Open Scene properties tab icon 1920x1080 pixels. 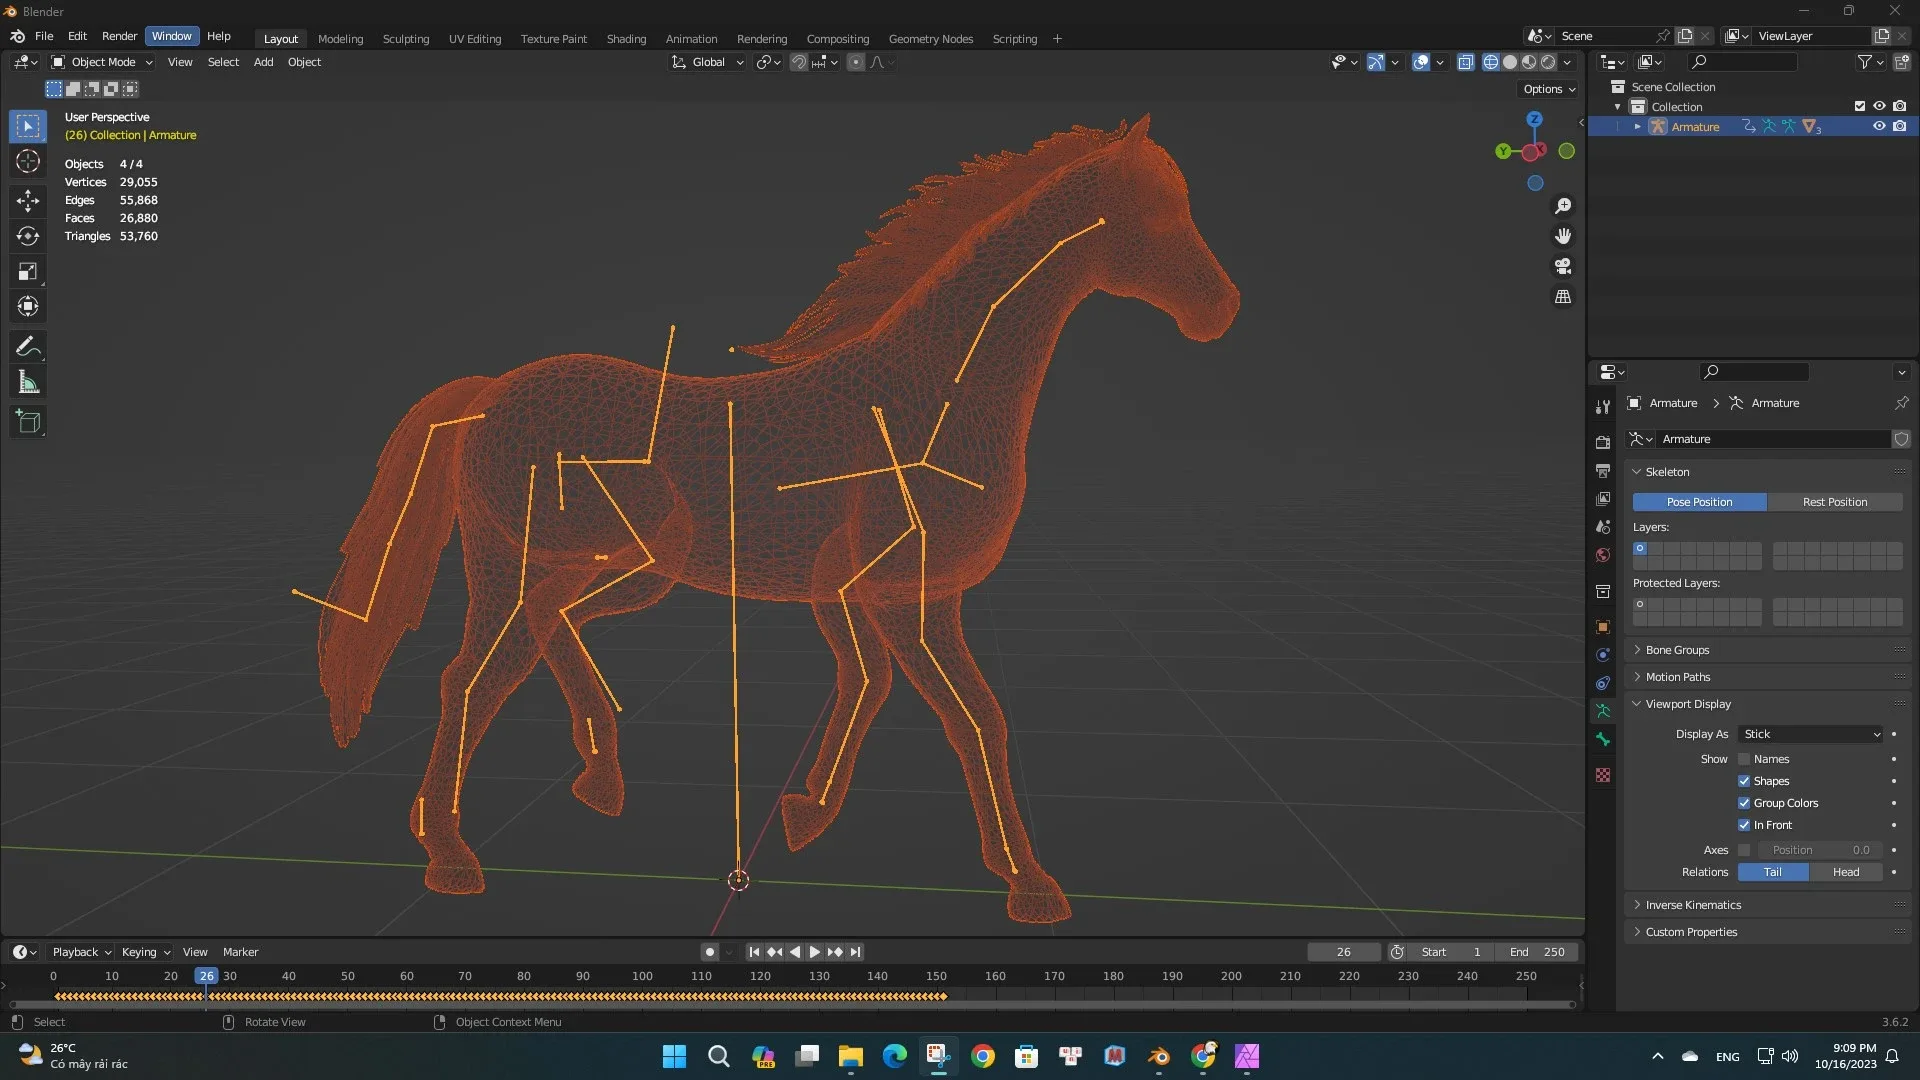pyautogui.click(x=1603, y=526)
